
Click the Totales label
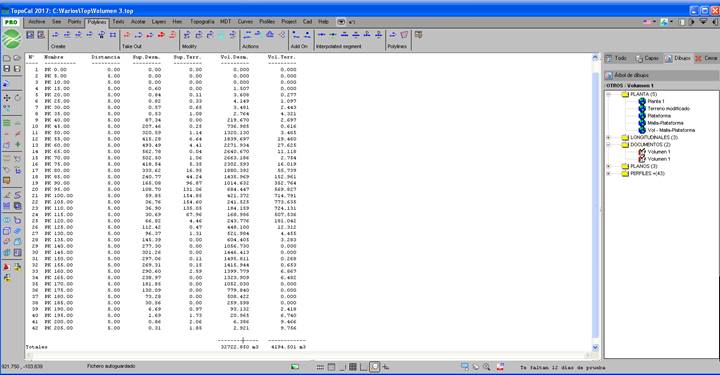click(36, 347)
